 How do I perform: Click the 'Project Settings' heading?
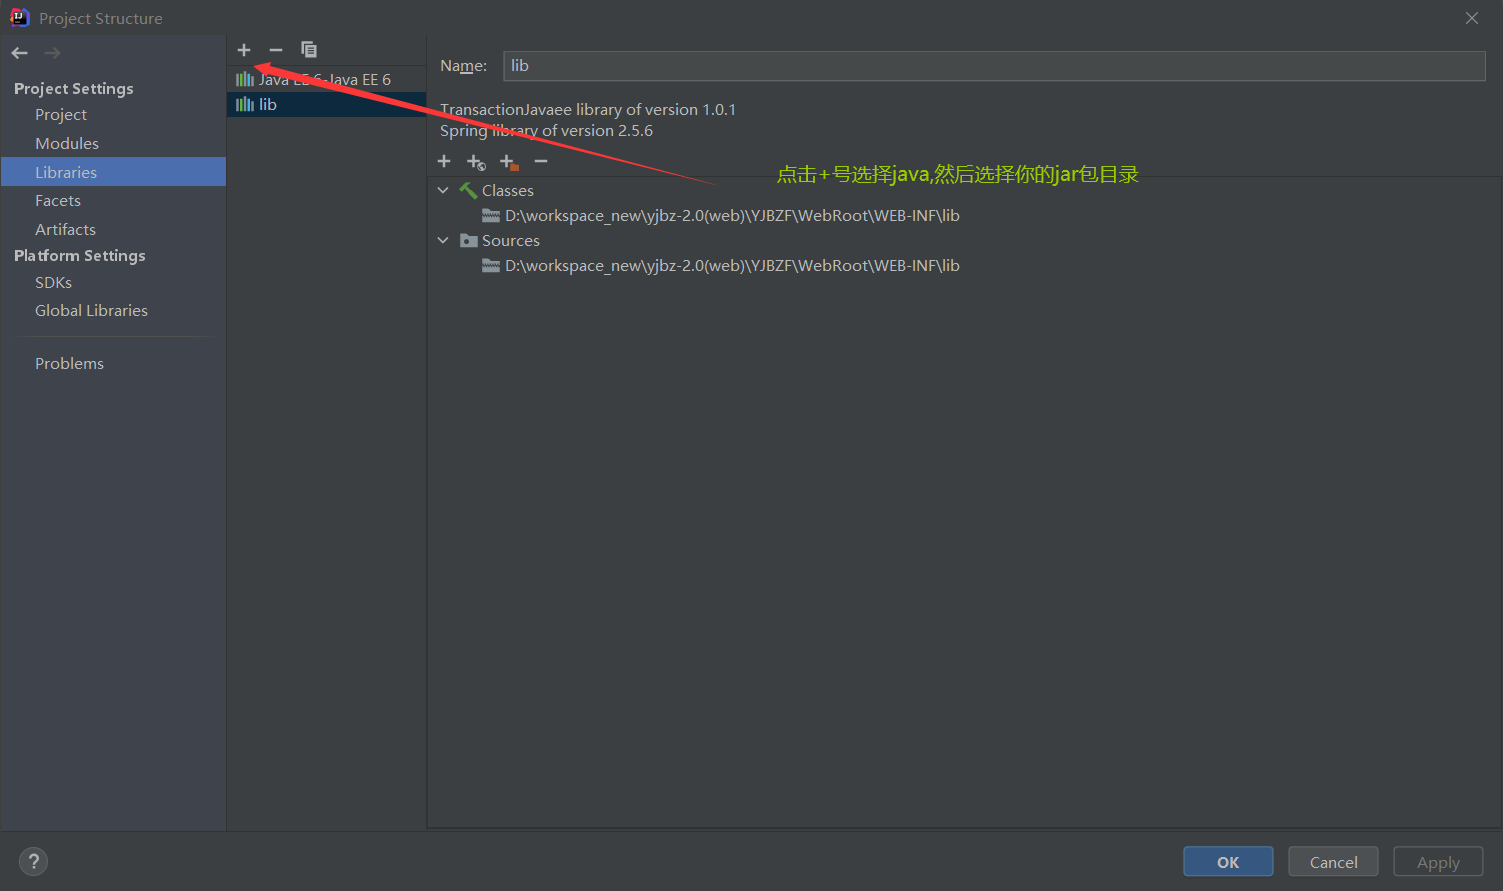[74, 88]
